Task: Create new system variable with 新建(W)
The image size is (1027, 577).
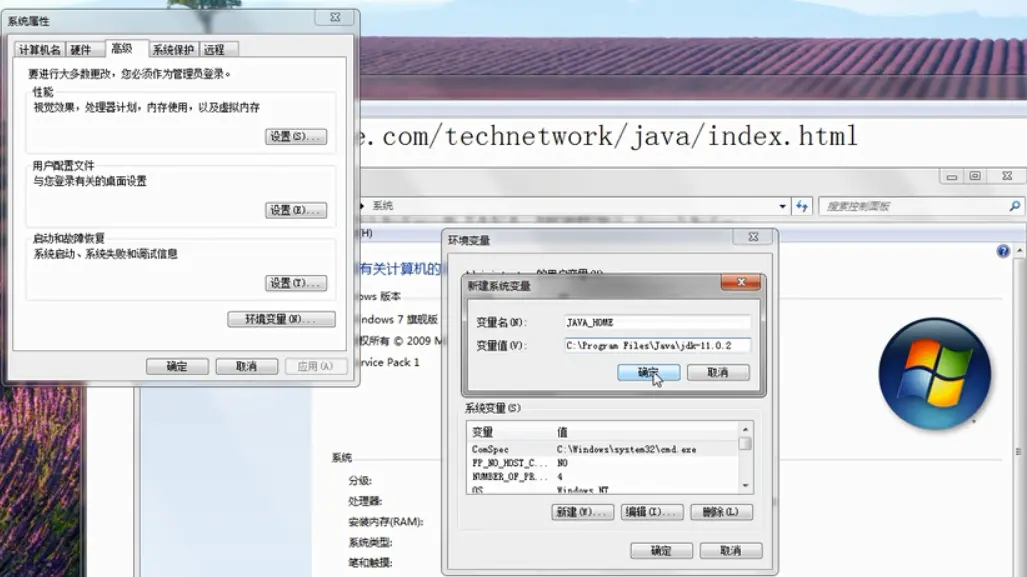Action: coord(582,512)
